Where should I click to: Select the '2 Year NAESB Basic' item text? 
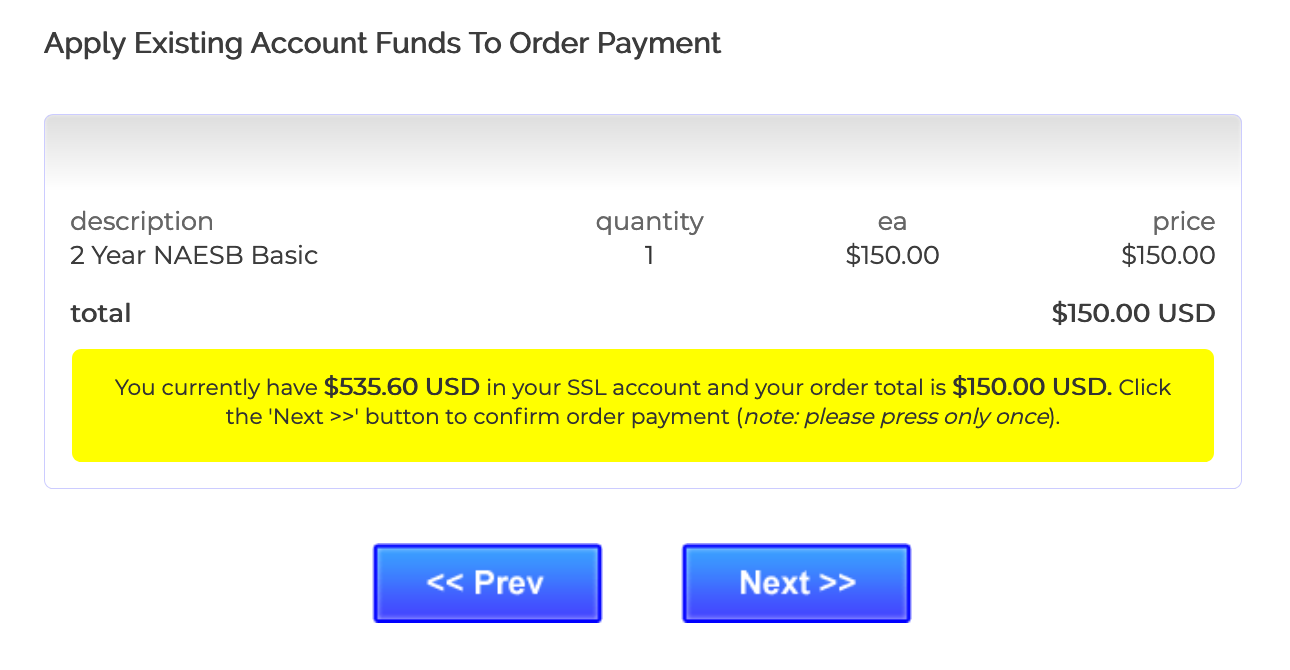click(x=194, y=256)
